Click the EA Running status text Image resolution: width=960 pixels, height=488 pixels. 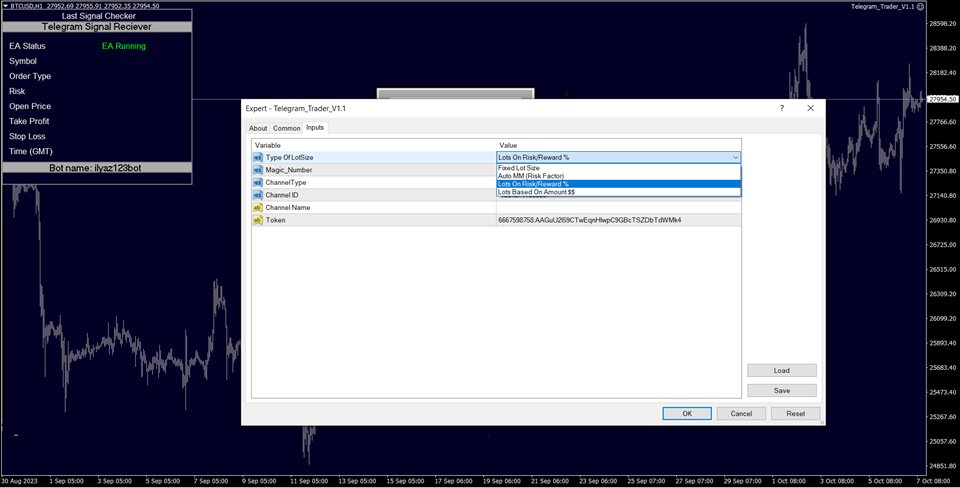pyautogui.click(x=124, y=46)
